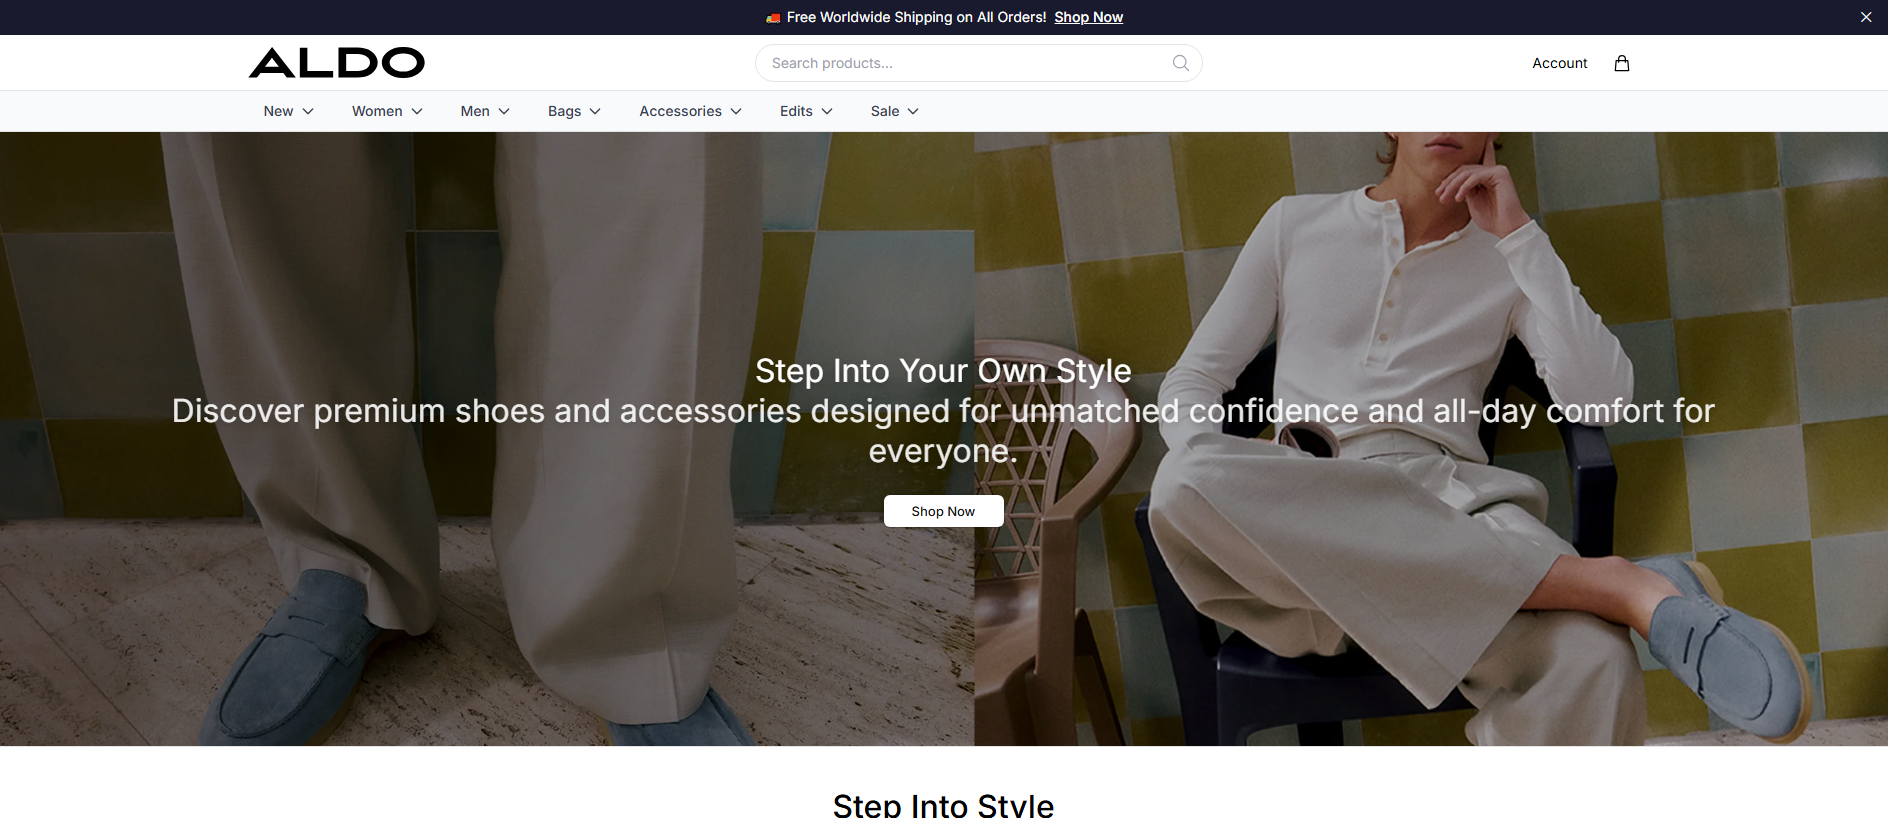Expand the Sale menu
Image resolution: width=1888 pixels, height=818 pixels.
[x=894, y=111]
